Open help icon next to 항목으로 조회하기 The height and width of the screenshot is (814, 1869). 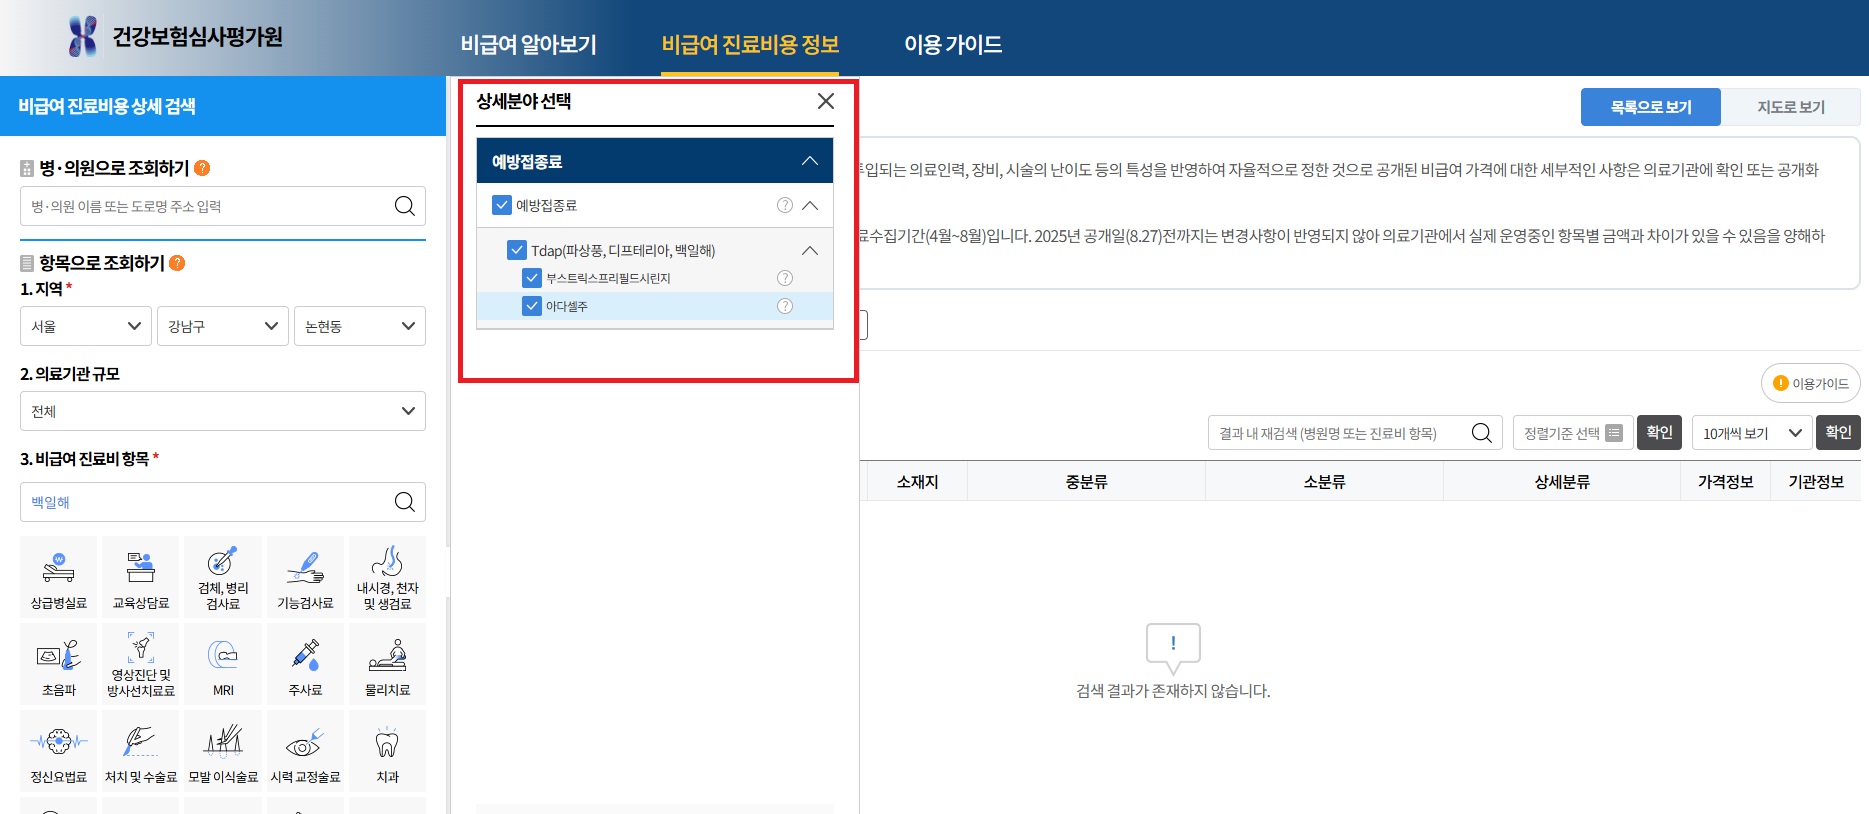pyautogui.click(x=177, y=263)
